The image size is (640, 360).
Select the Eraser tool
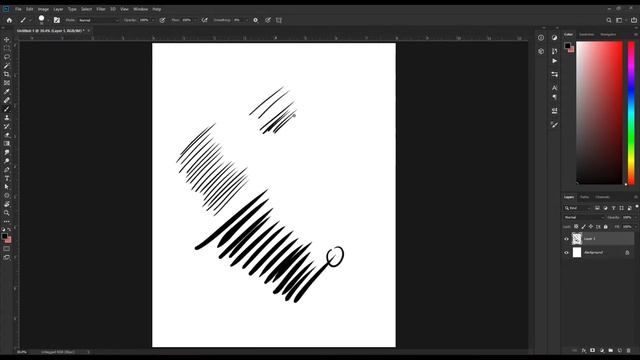click(x=7, y=135)
